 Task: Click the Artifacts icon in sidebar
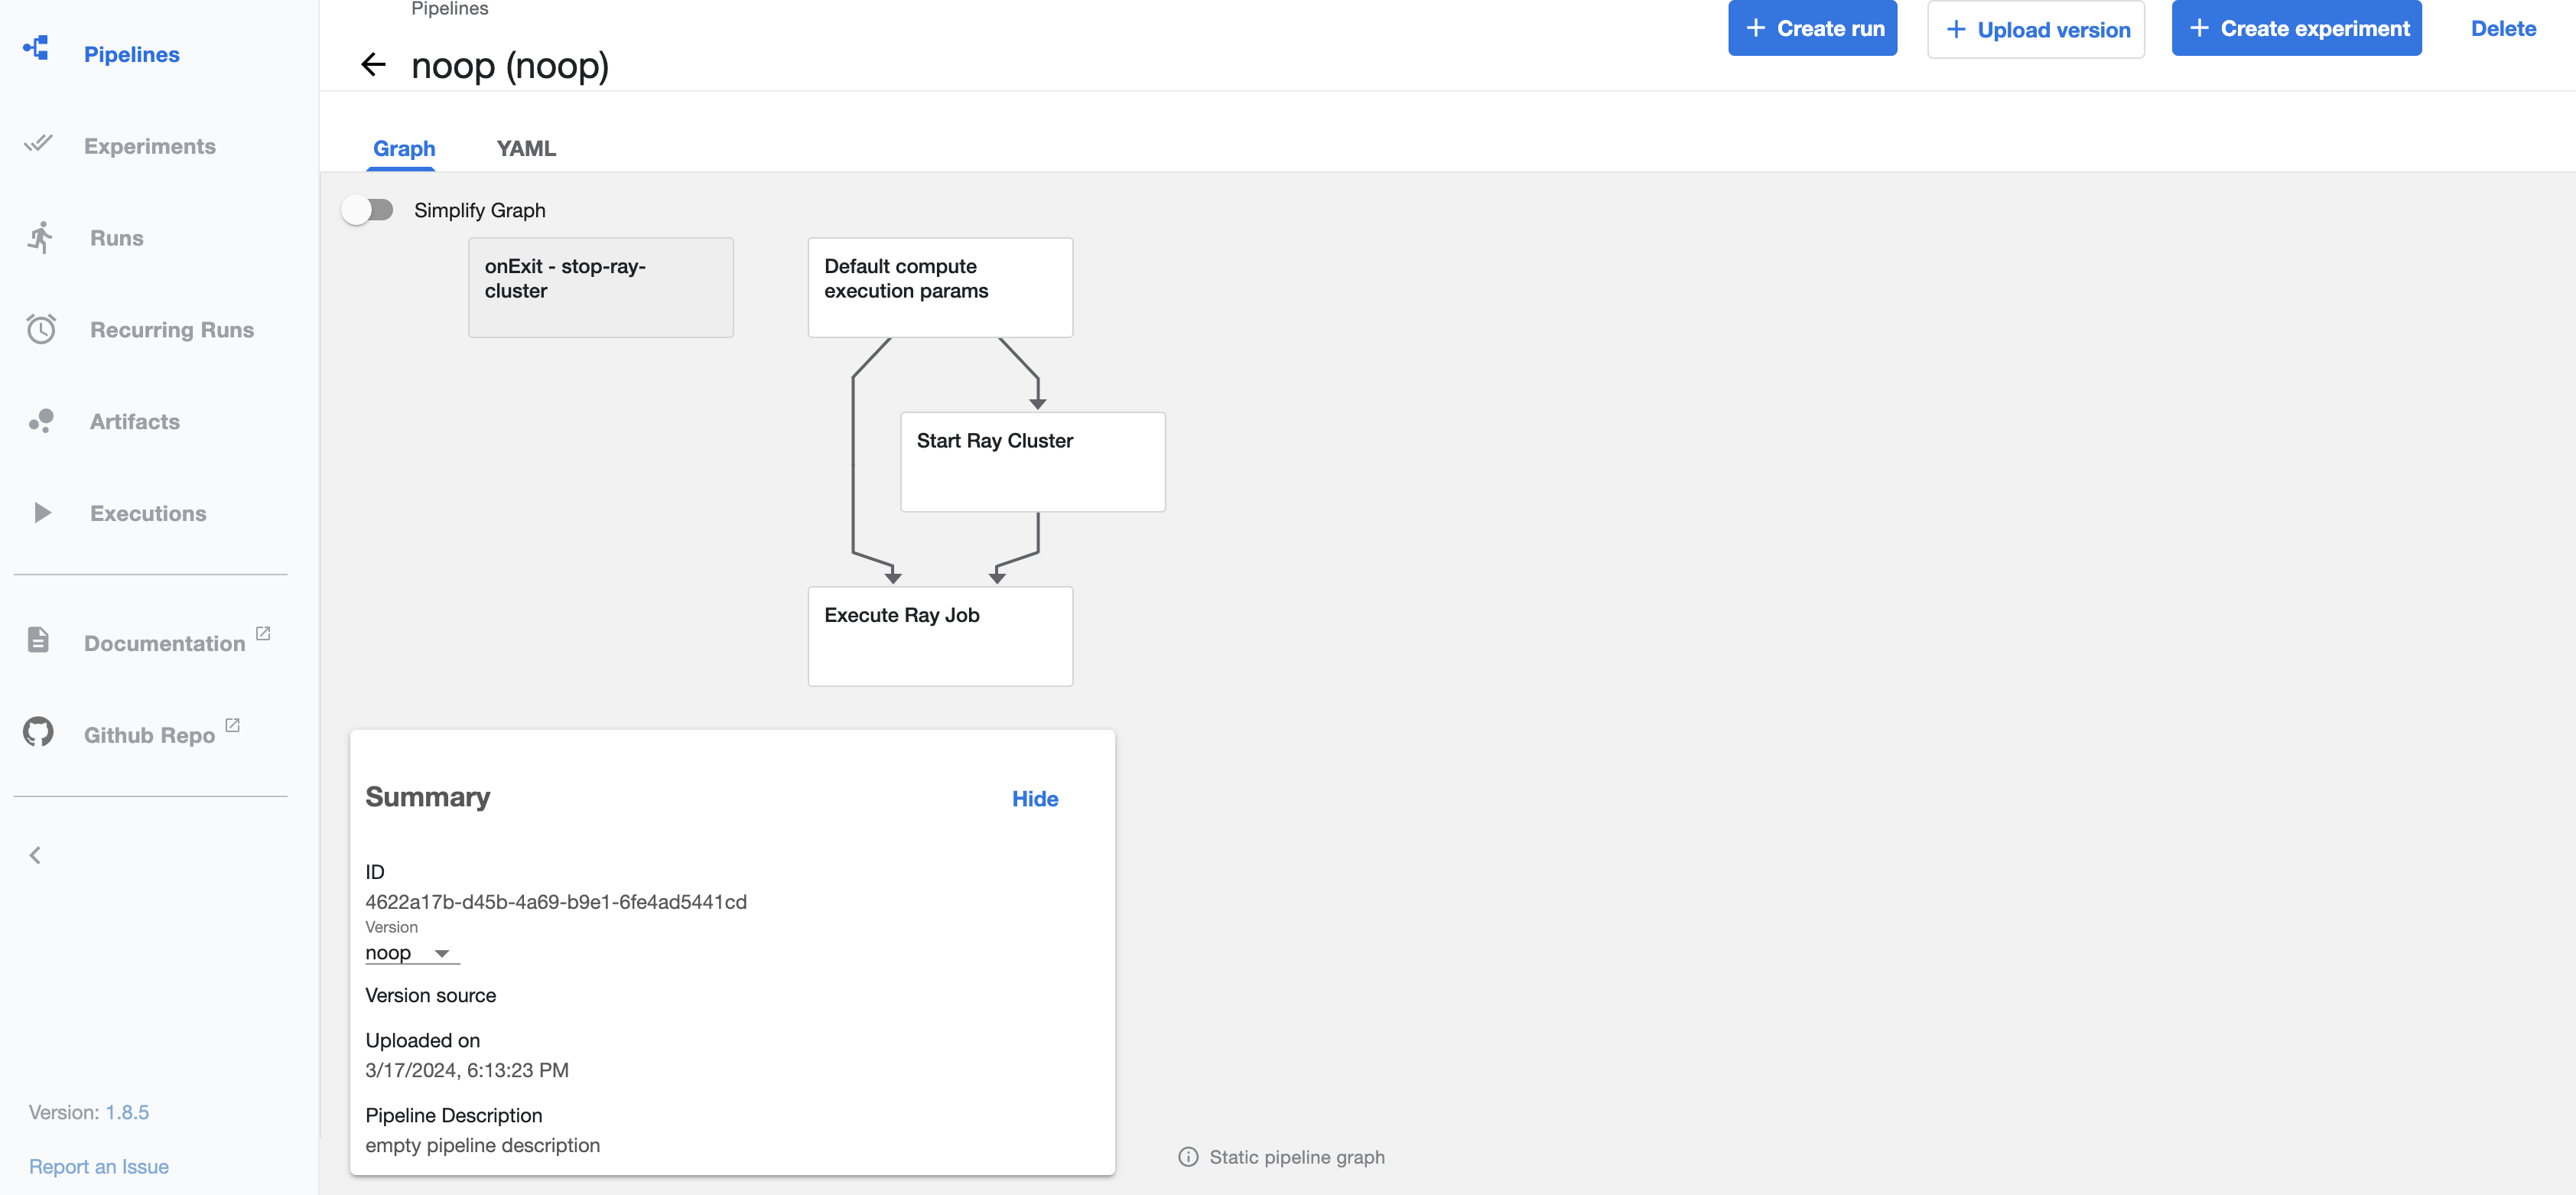coord(41,419)
